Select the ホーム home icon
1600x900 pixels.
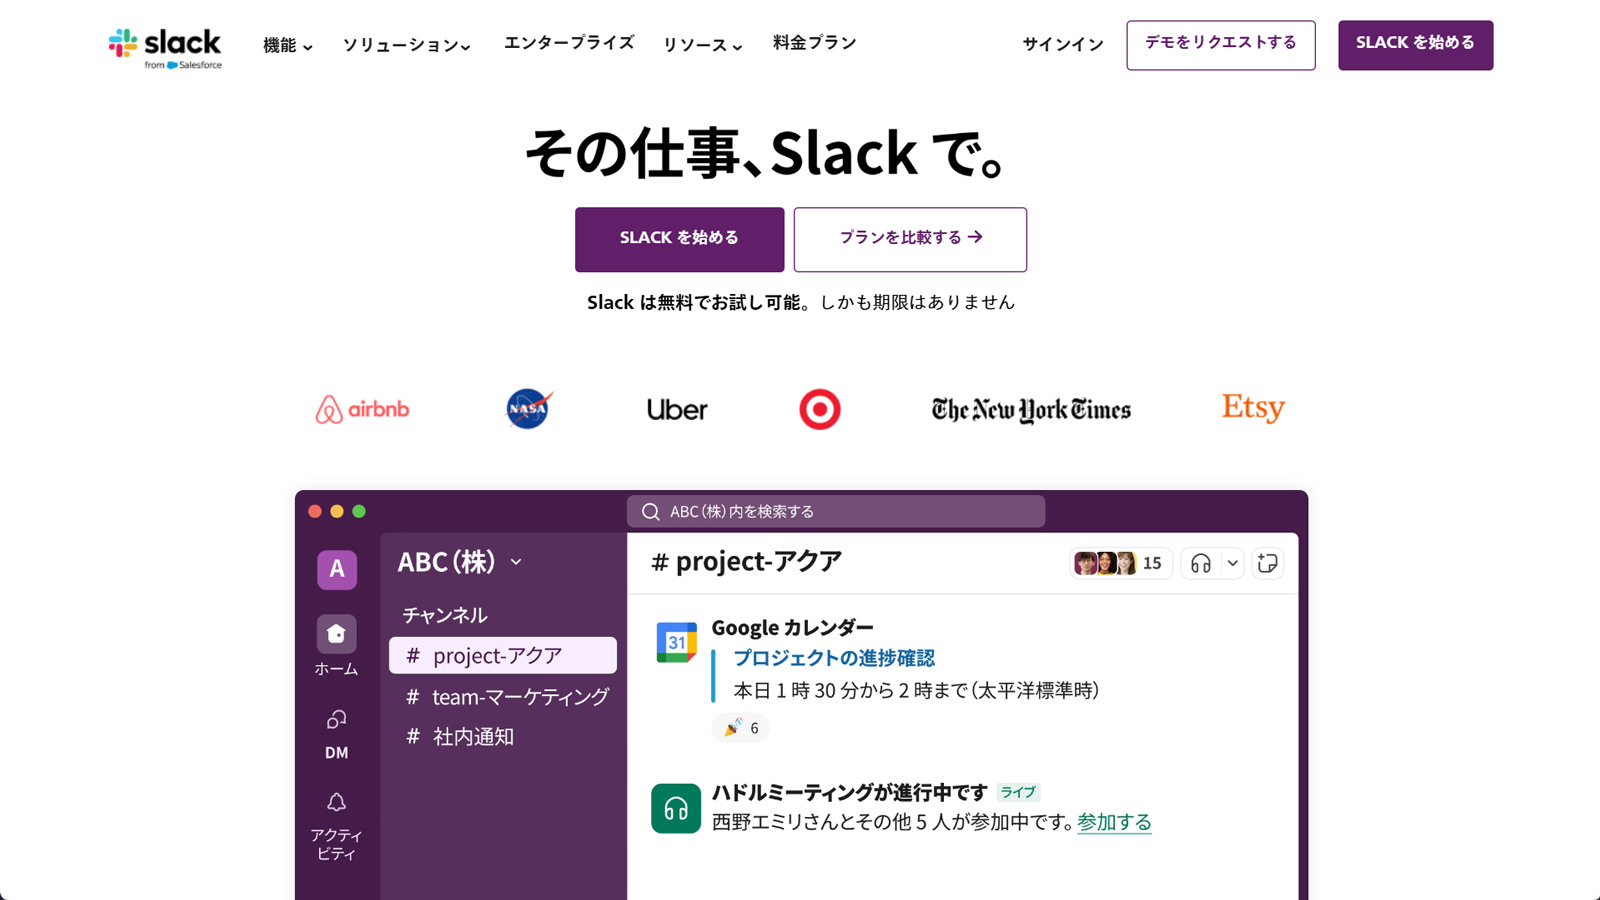336,634
